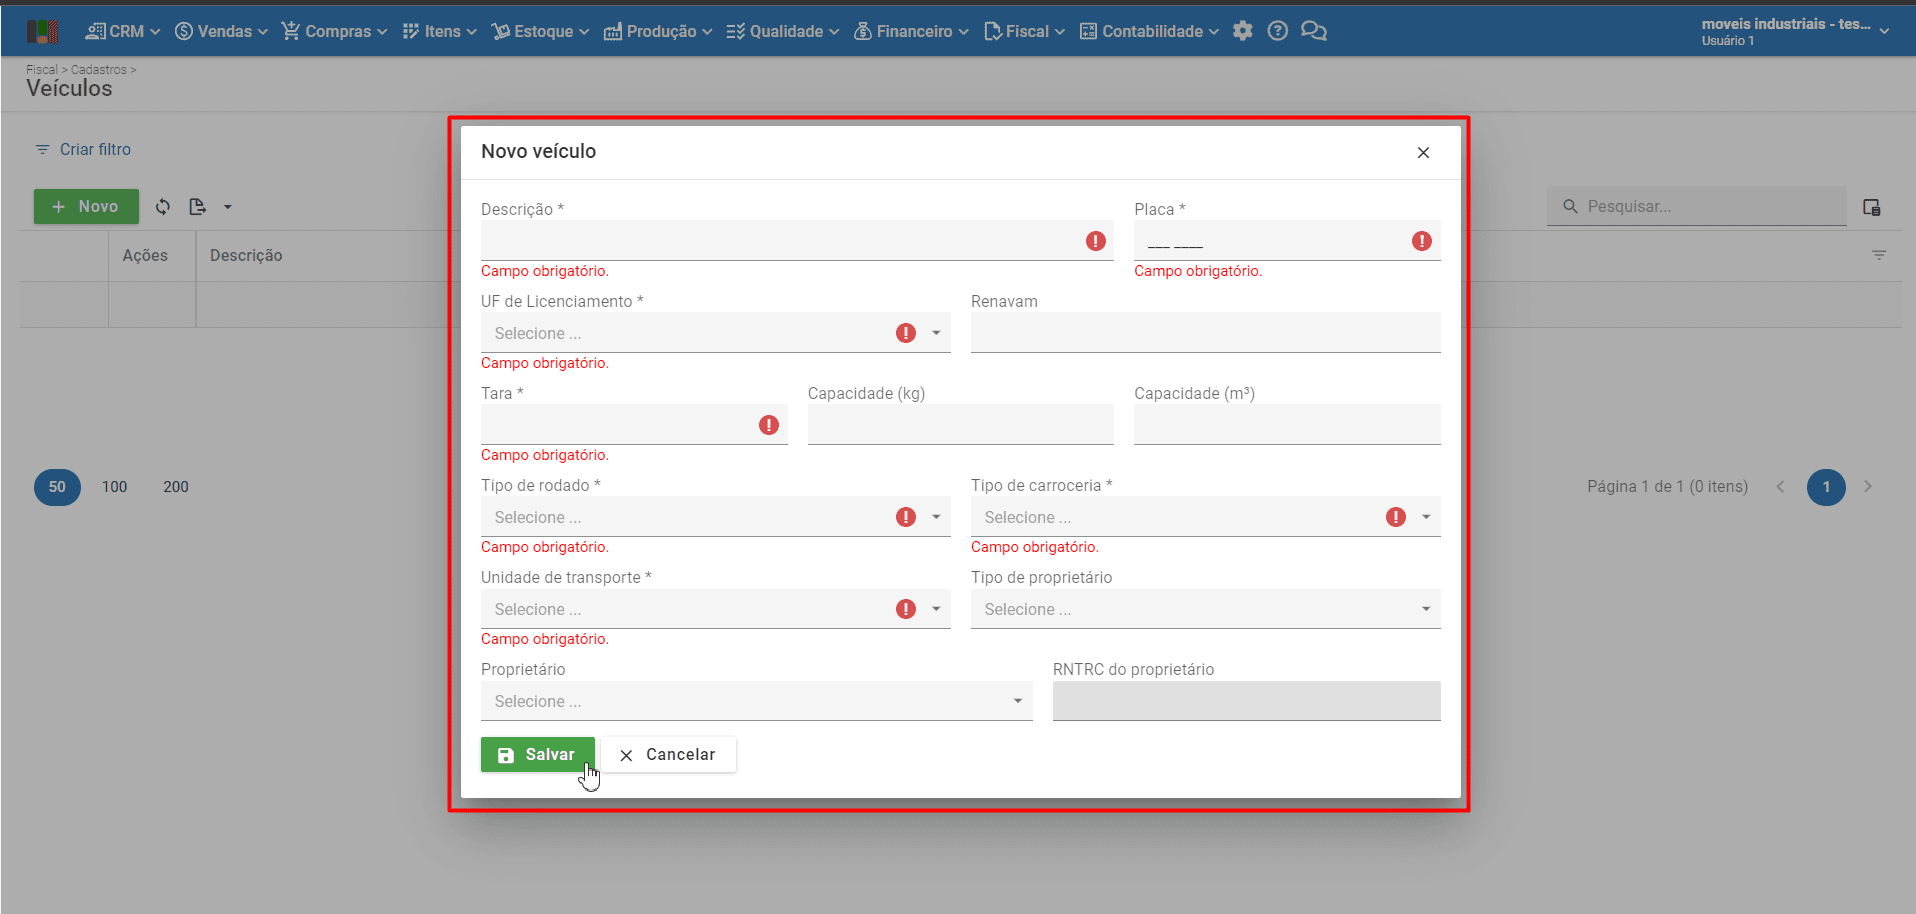This screenshot has height=914, width=1916.
Task: Focus the Capacidade (m³) input field
Action: [1287, 425]
